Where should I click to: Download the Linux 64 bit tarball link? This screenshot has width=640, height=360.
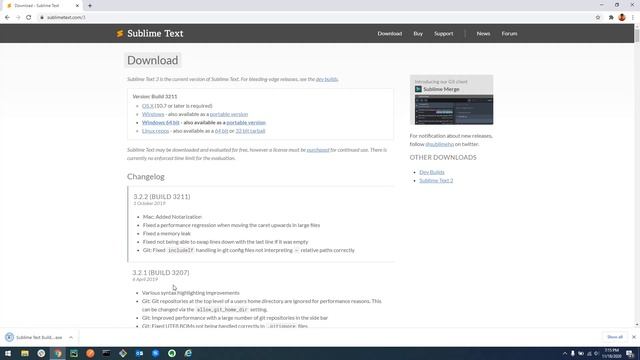click(x=221, y=131)
